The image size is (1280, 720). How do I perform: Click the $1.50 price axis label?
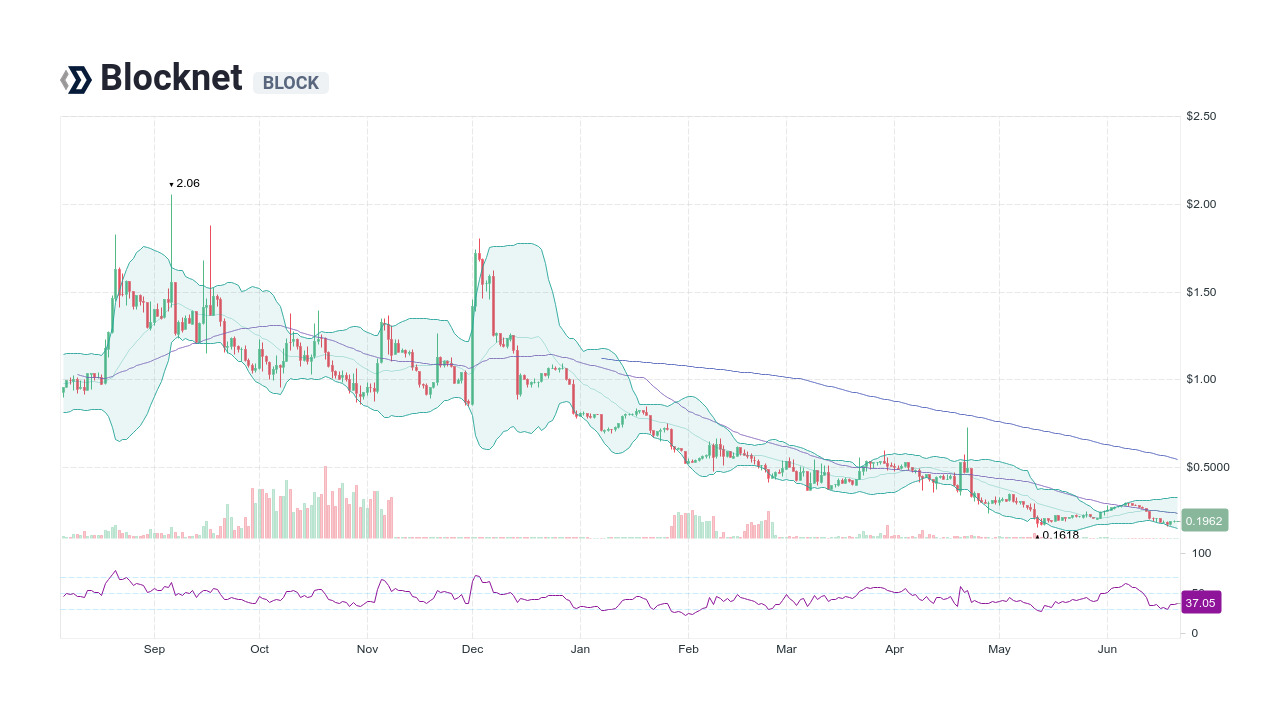pos(1201,292)
